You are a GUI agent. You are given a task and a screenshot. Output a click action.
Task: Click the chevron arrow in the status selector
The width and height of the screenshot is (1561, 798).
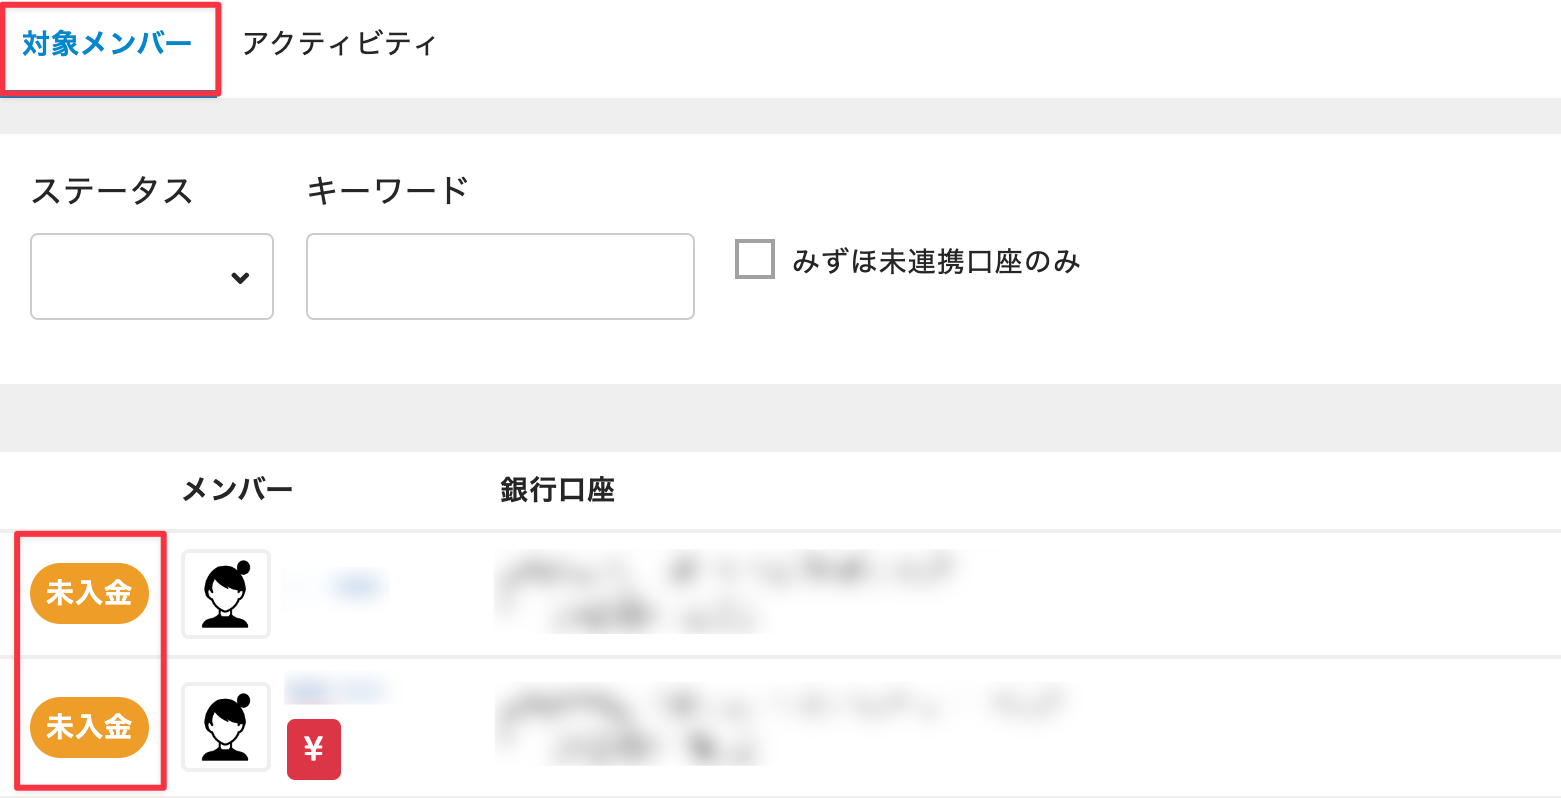240,278
